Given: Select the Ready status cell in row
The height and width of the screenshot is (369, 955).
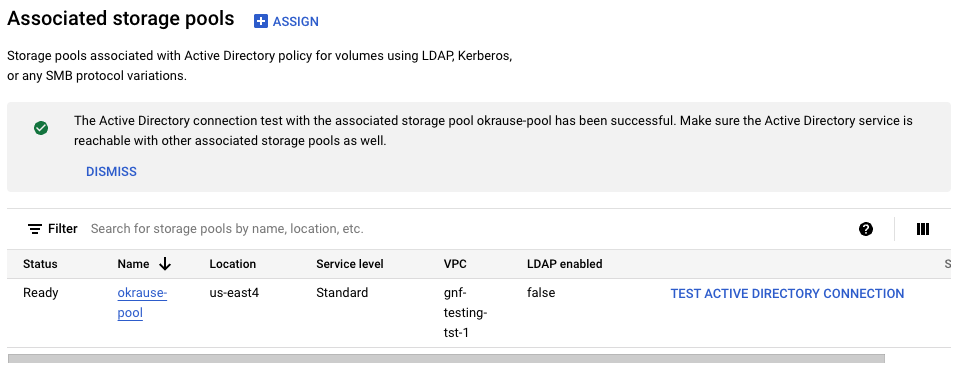Looking at the screenshot, I should point(41,293).
